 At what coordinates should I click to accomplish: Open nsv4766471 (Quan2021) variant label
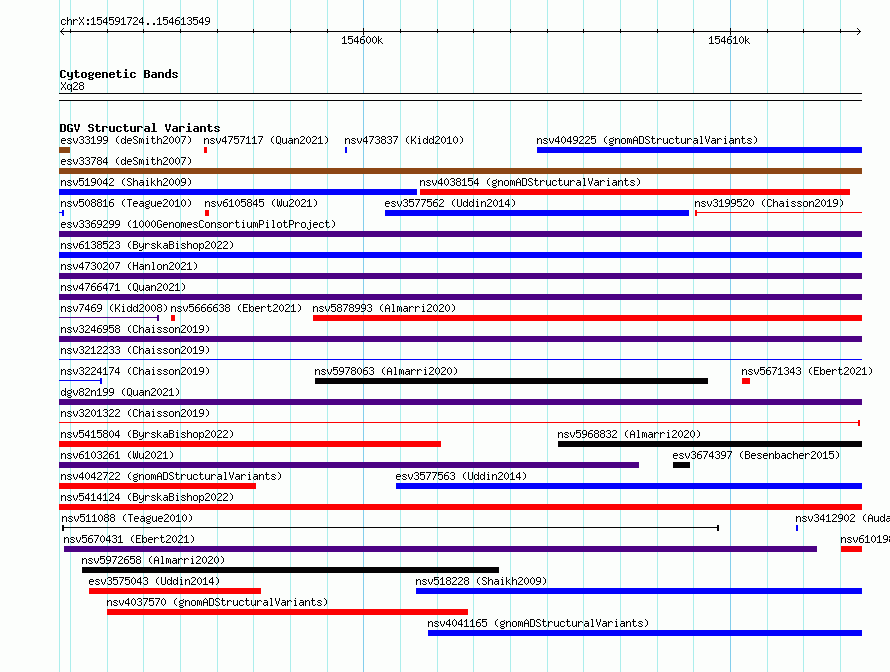(x=123, y=287)
